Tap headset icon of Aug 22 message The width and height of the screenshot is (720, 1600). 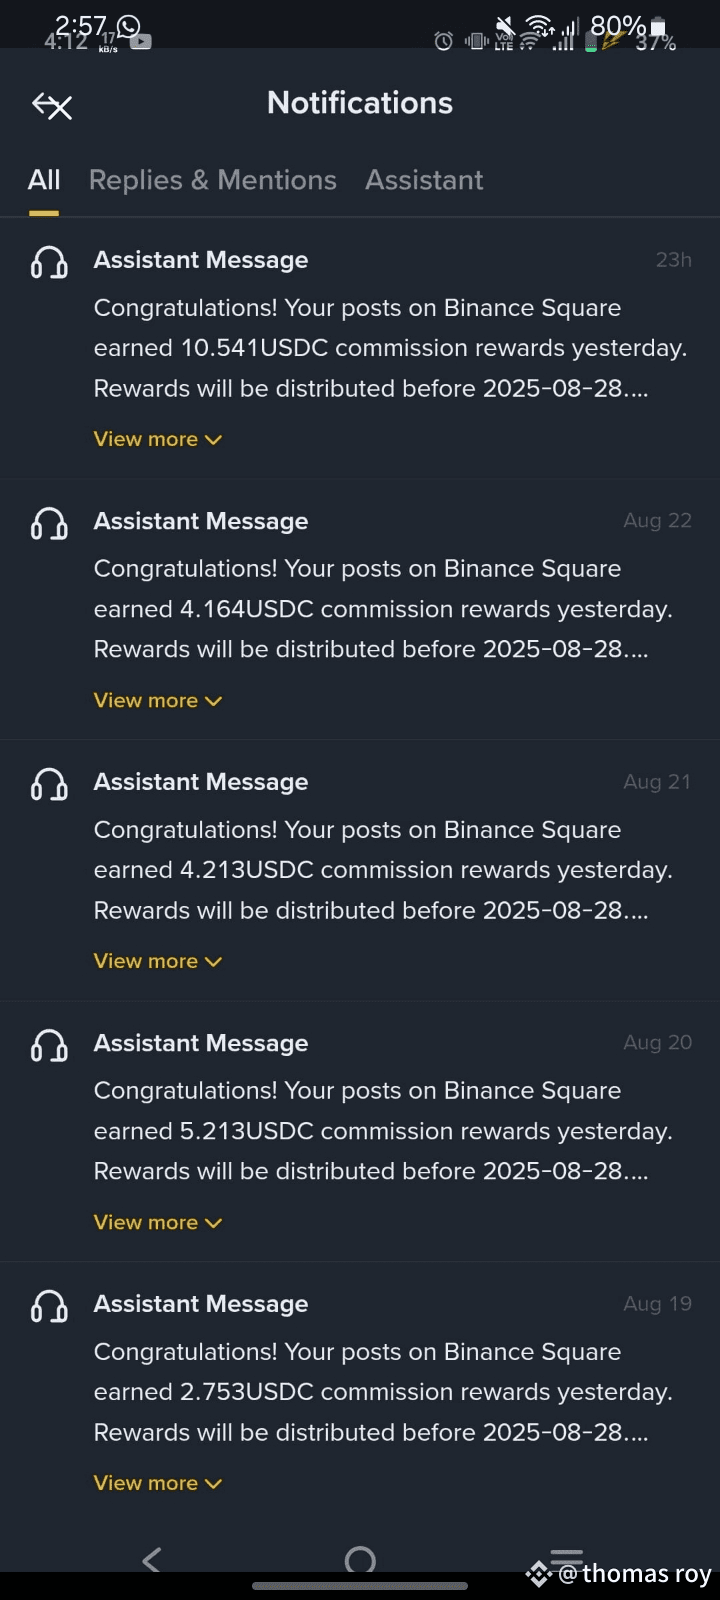click(49, 523)
